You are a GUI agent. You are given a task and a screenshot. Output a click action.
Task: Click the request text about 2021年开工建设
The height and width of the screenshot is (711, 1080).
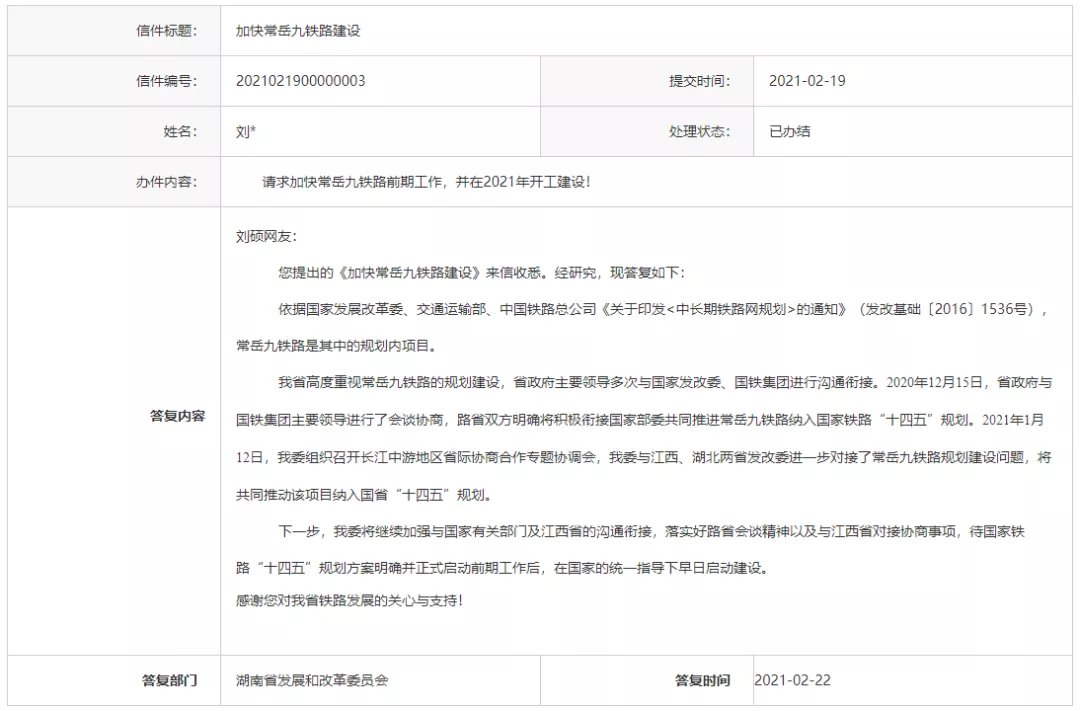(x=426, y=182)
